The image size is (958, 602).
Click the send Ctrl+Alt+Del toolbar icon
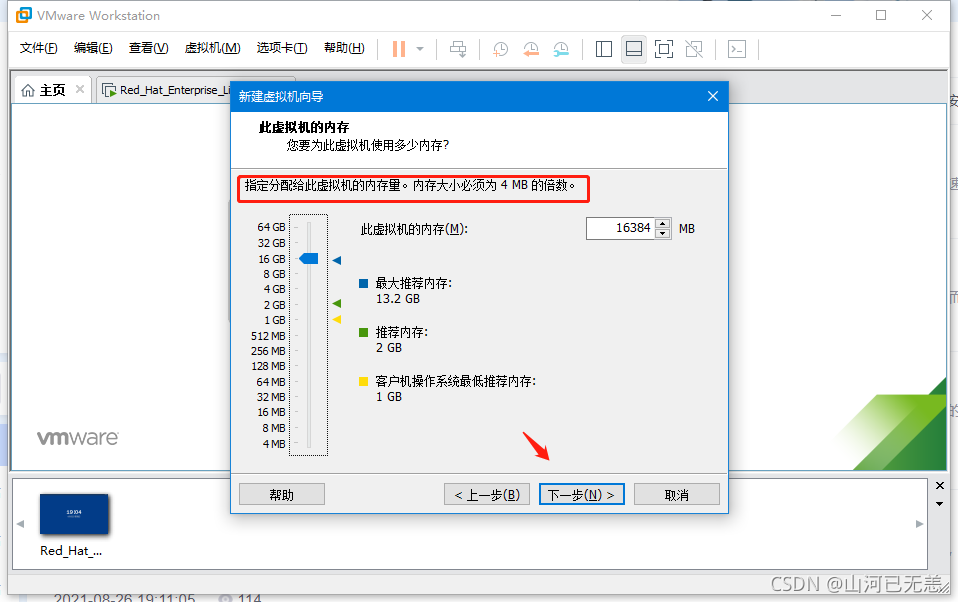[x=458, y=49]
